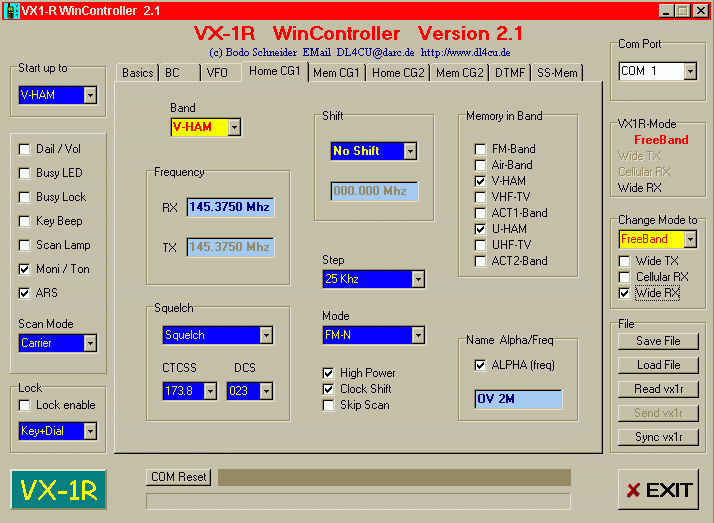Check Wide TX under Change Mode
Screen dimensions: 714x523
point(625,261)
